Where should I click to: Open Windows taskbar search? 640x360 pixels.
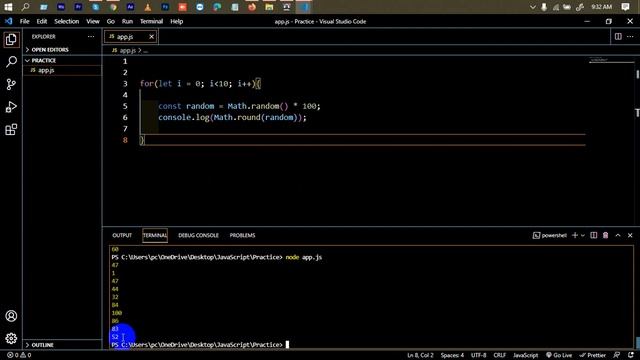[25, 7]
